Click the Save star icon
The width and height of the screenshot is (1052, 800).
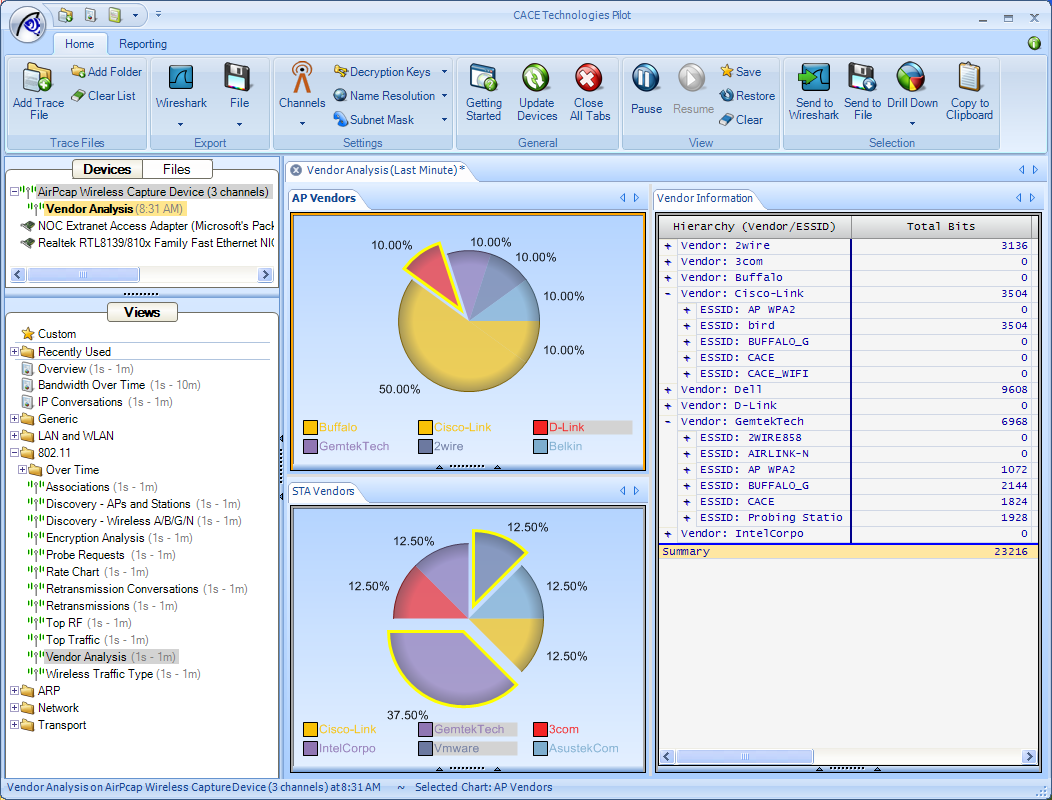tap(727, 71)
